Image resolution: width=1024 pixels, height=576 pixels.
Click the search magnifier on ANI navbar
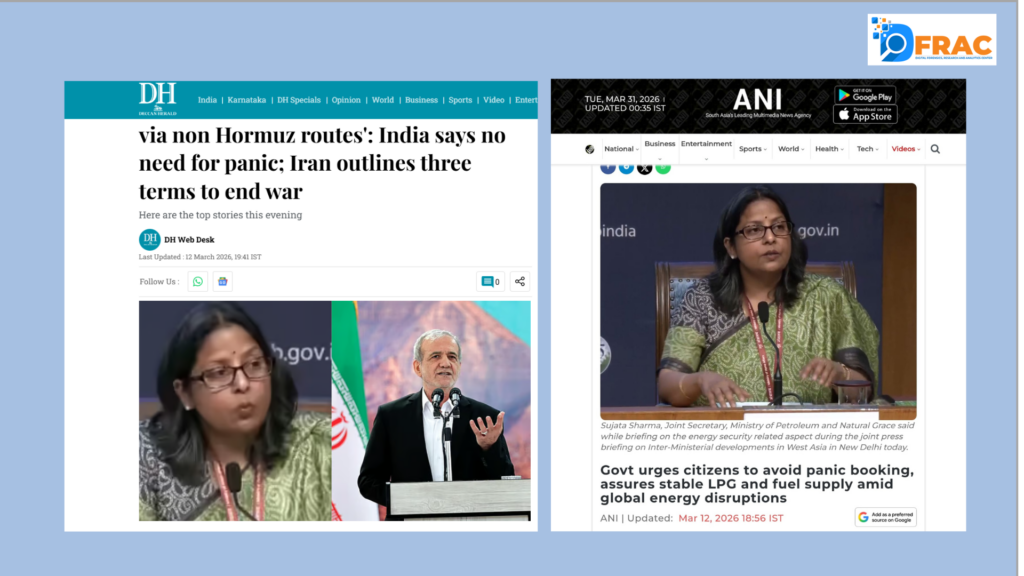tap(935, 149)
